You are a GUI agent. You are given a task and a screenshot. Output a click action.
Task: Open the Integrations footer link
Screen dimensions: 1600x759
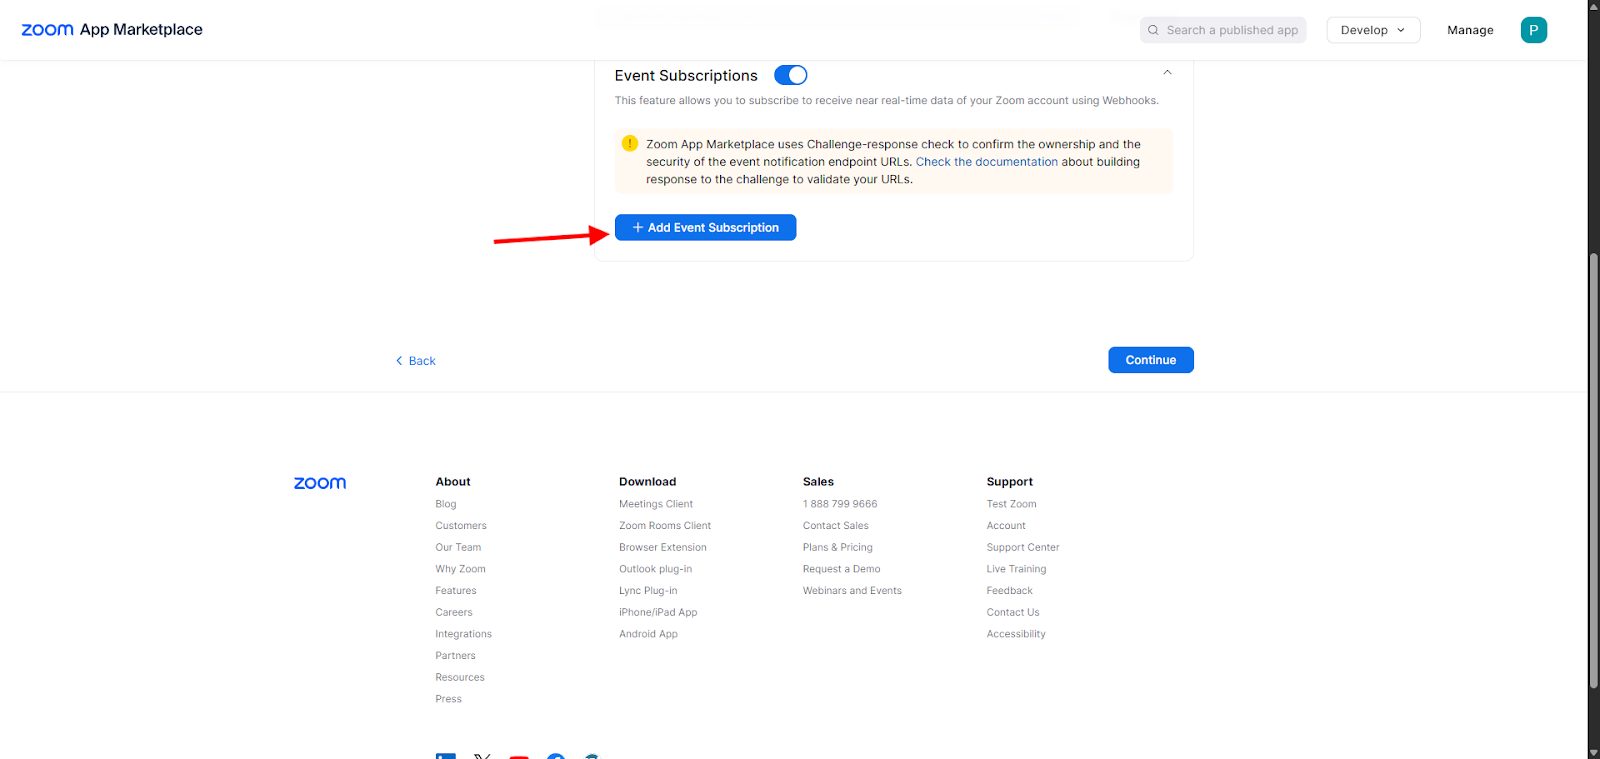pyautogui.click(x=463, y=634)
